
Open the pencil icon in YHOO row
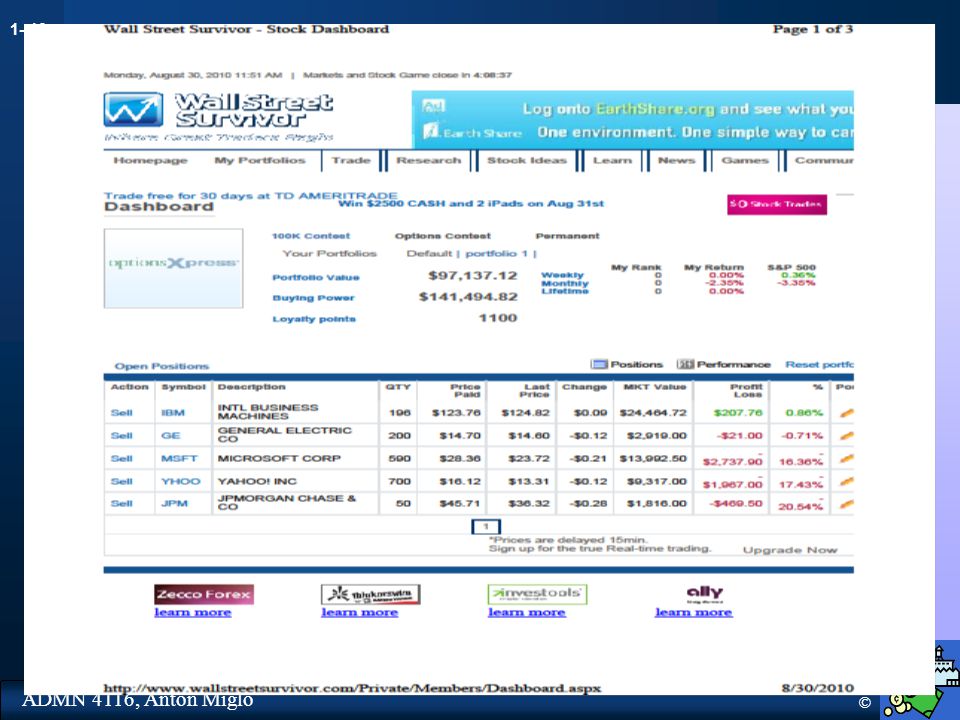coord(847,482)
